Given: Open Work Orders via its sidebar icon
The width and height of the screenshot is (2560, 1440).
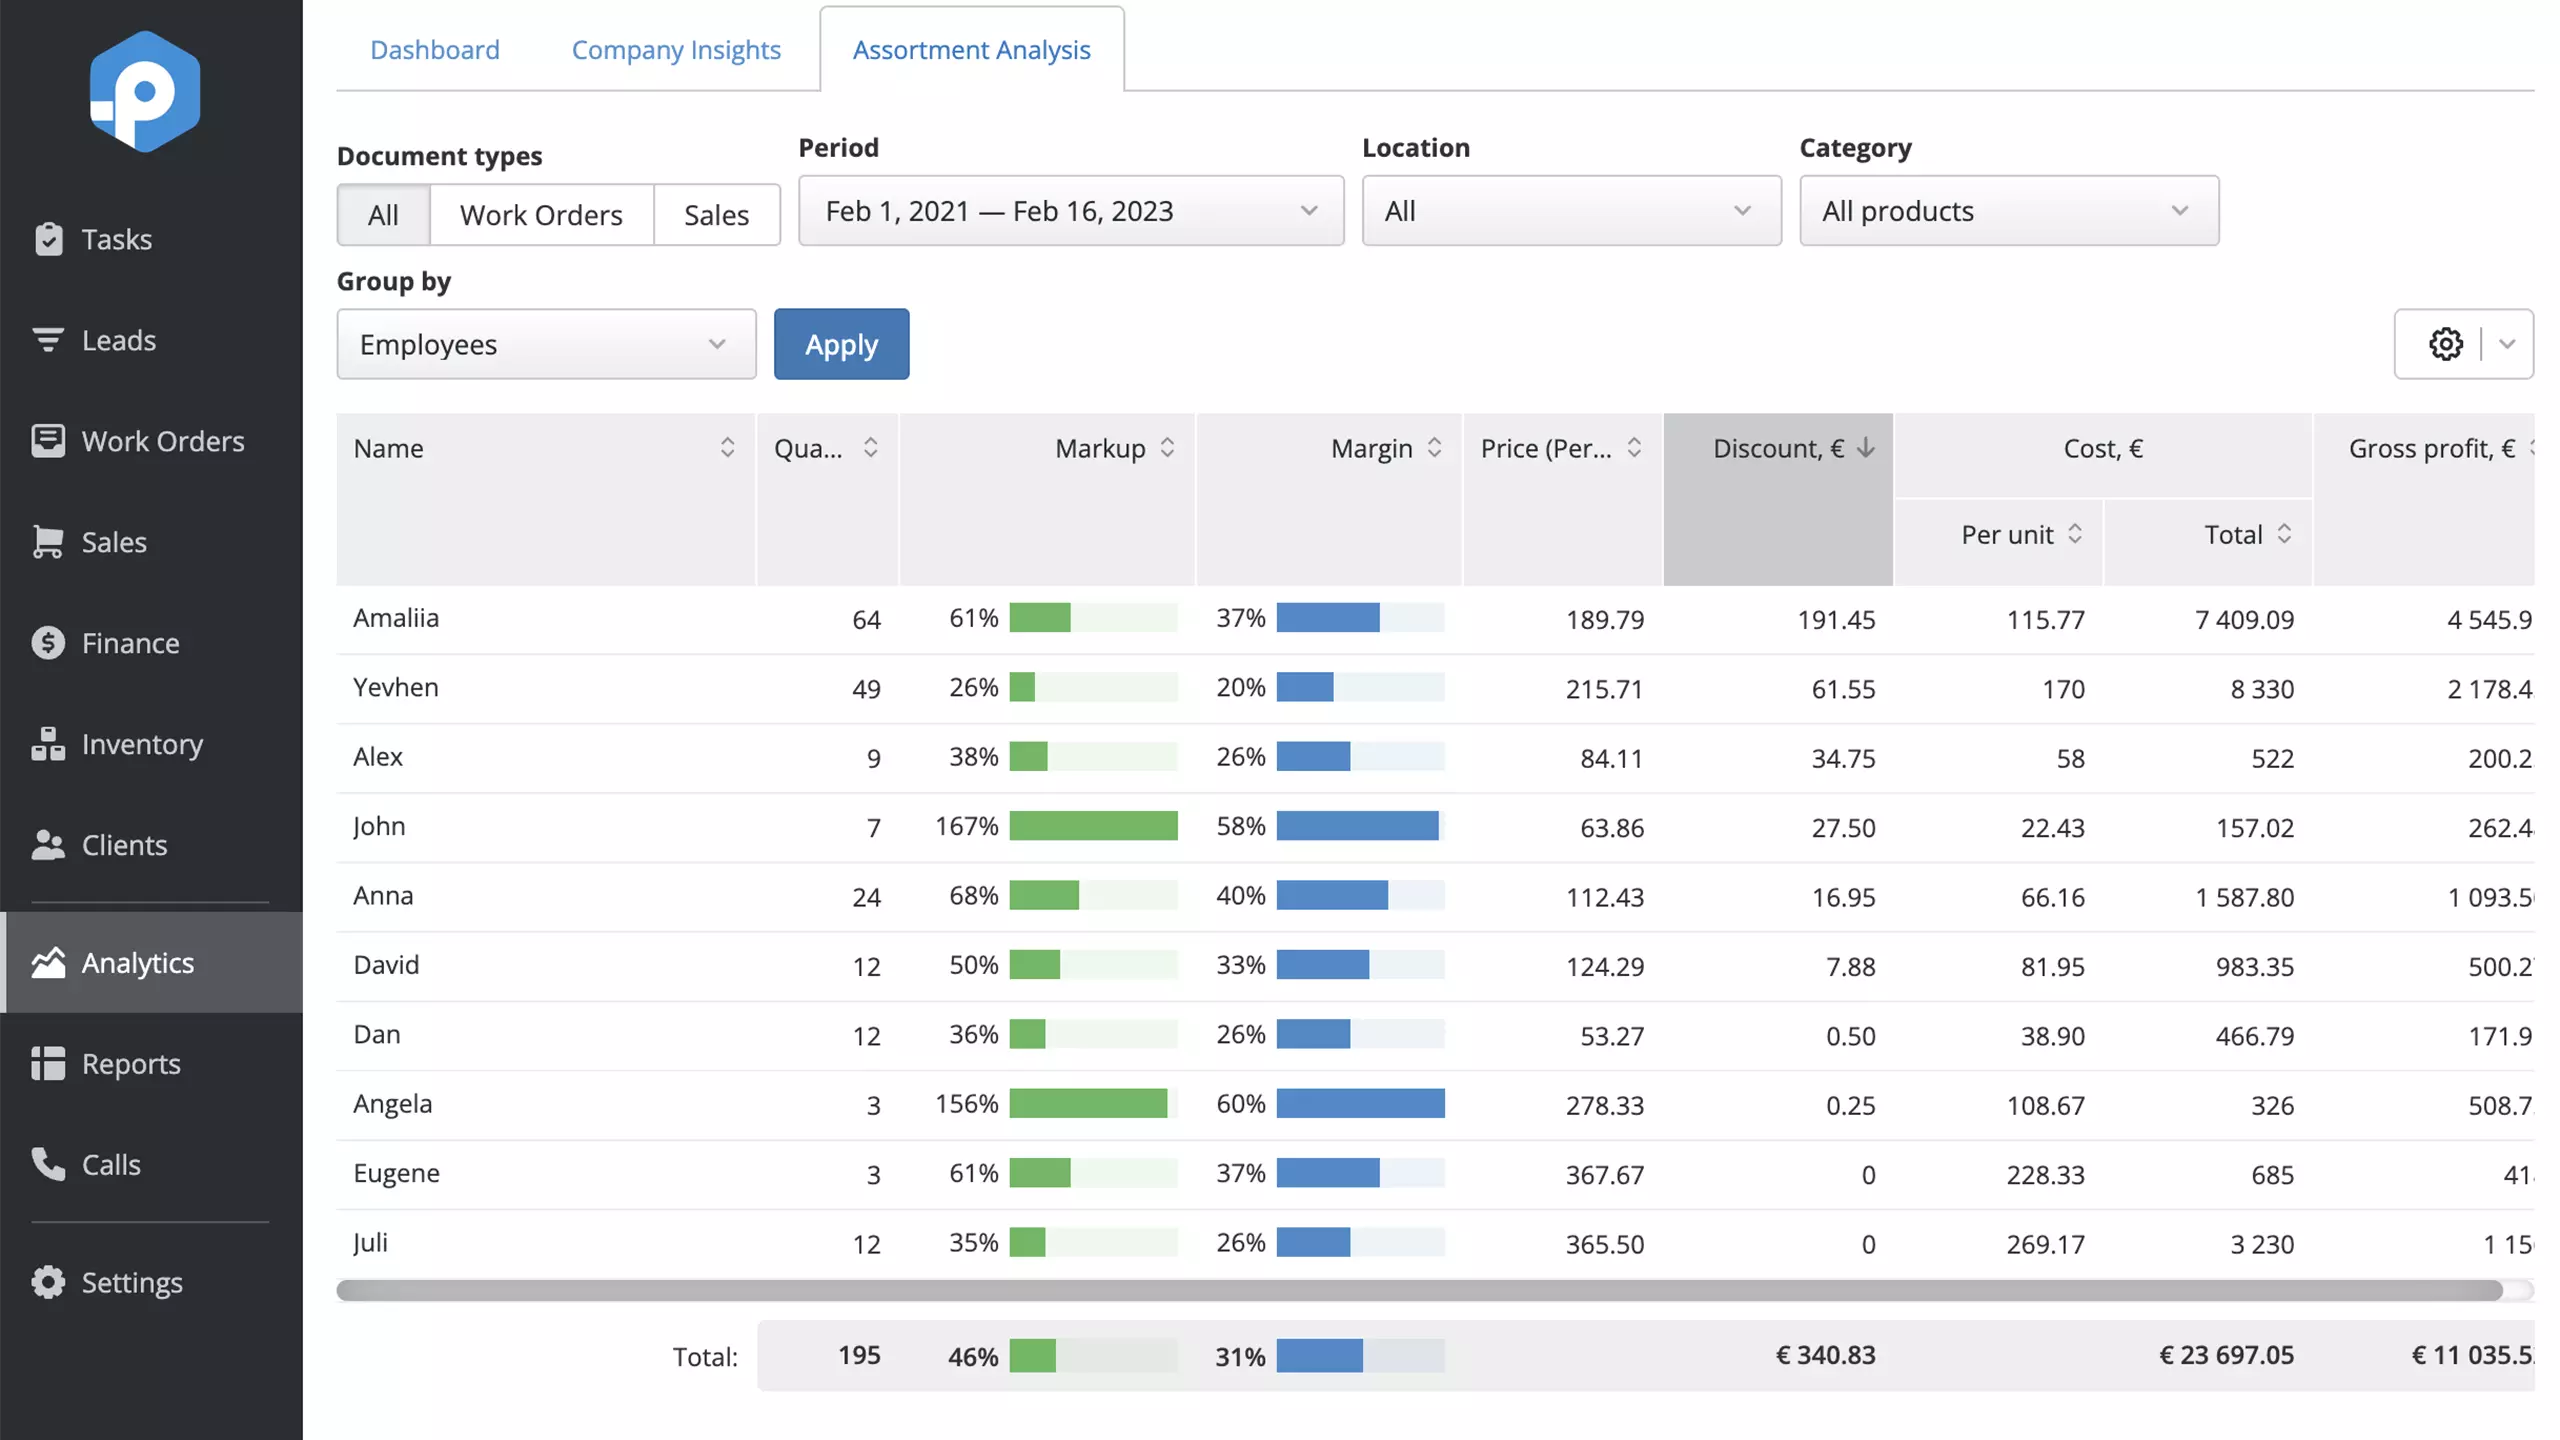Looking at the screenshot, I should pos(48,441).
